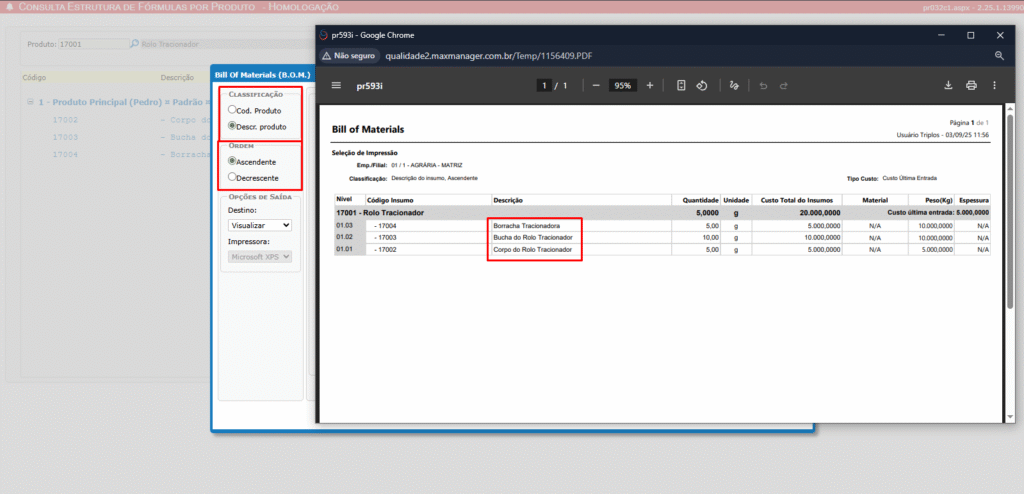Click 'Bill of Materials' PDF title
This screenshot has width=1024, height=494.
[x=368, y=130]
